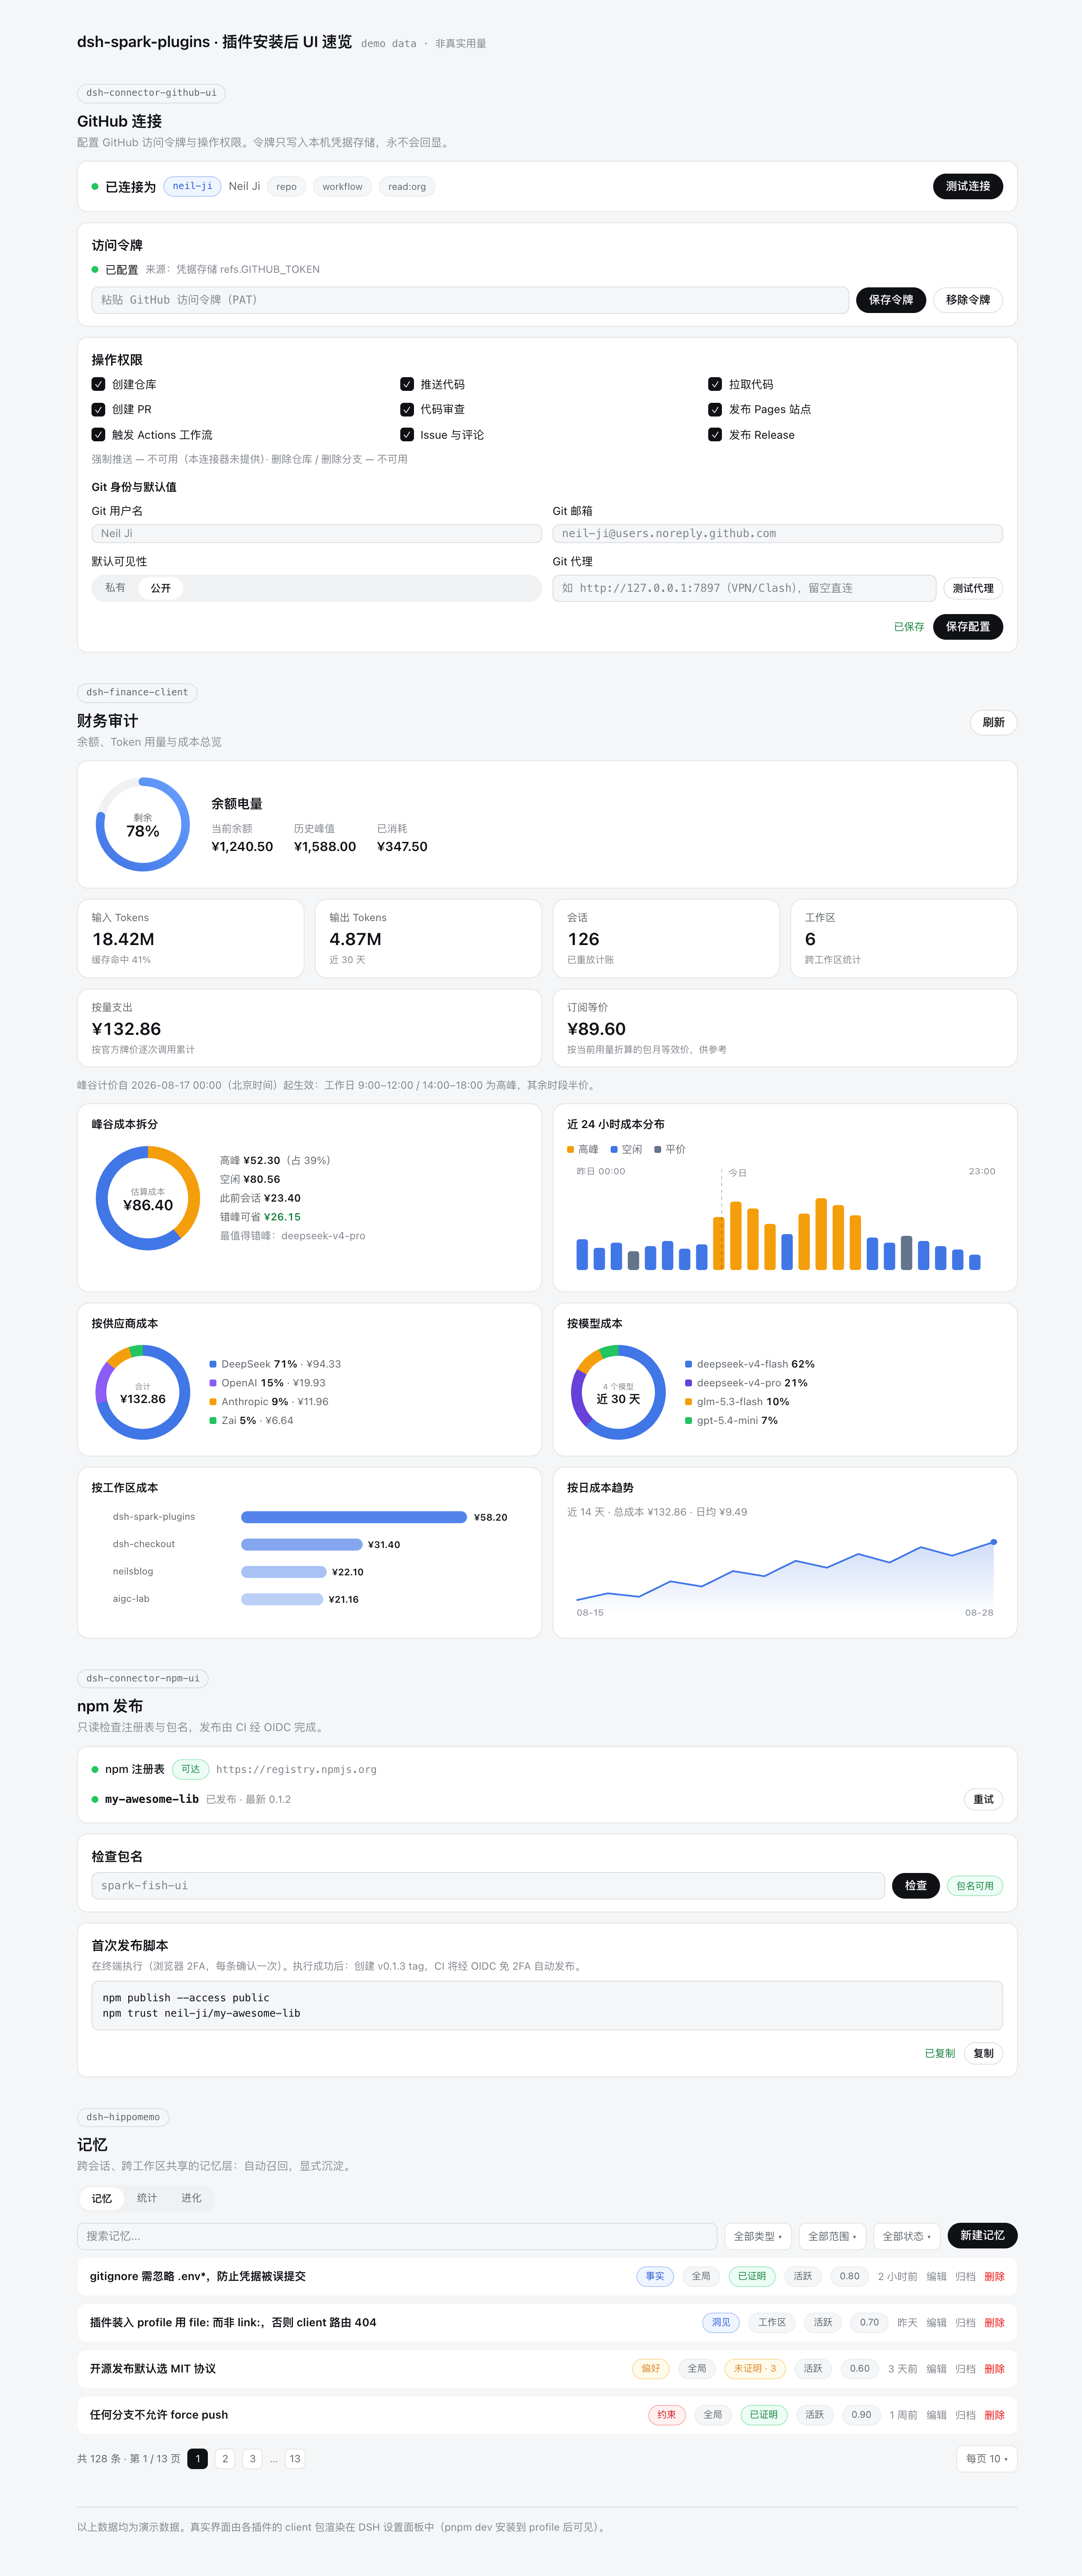Disable 触发 Actions 工作流 permission
Image resolution: width=1082 pixels, height=2576 pixels.
[98, 435]
